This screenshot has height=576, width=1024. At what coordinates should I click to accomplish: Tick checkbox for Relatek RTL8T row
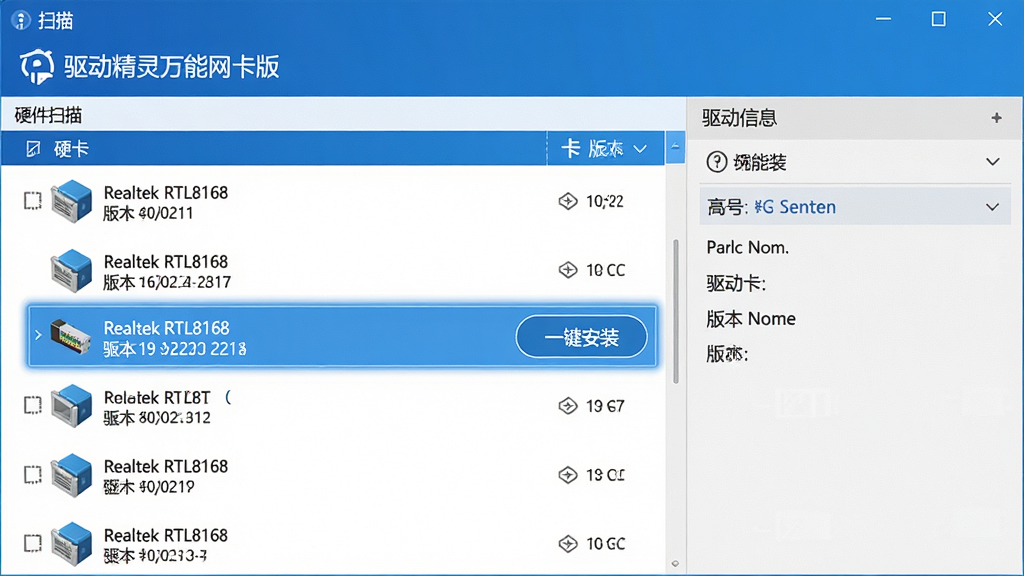(33, 406)
